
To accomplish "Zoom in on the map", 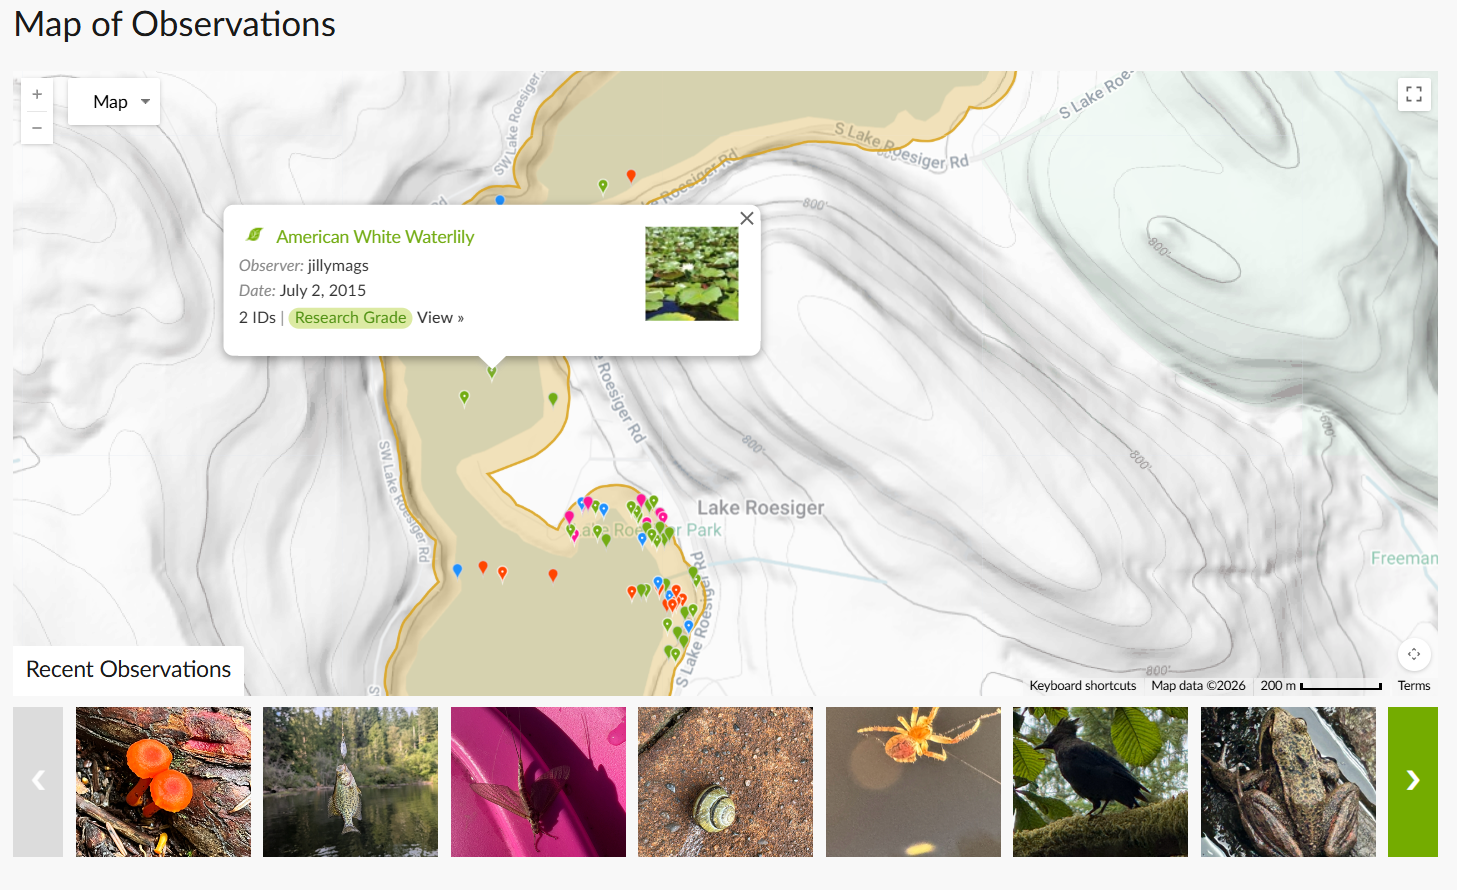I will pyautogui.click(x=37, y=94).
